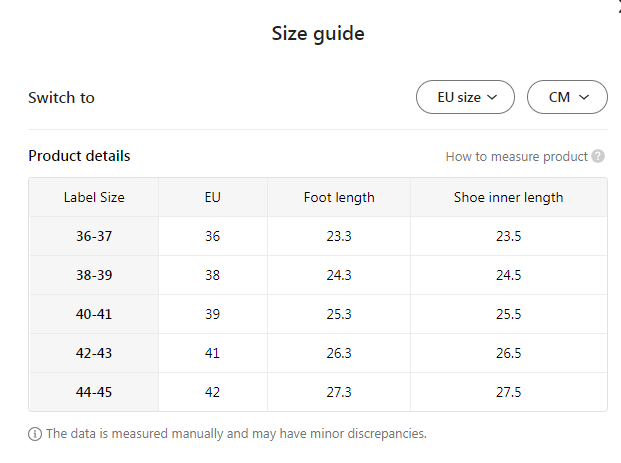Open How to measure product link

coord(516,156)
